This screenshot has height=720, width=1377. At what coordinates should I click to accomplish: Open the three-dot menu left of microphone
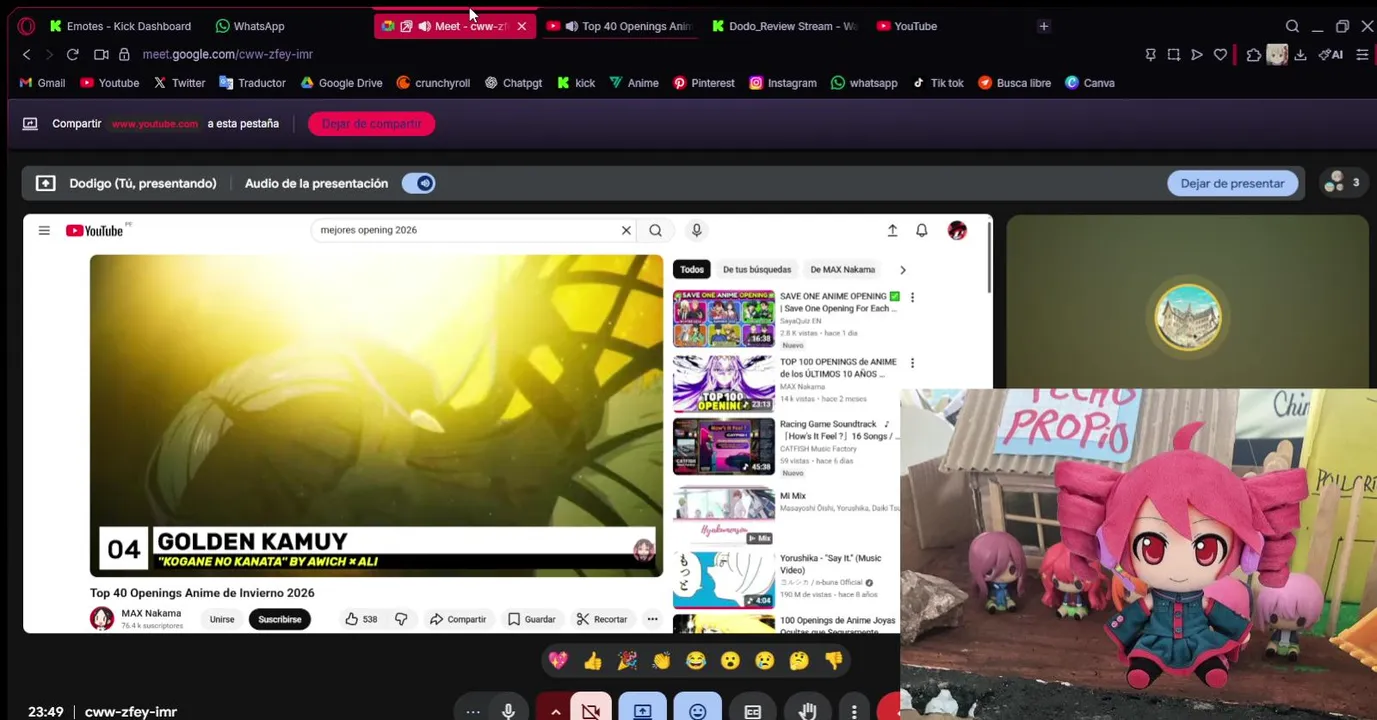point(473,711)
